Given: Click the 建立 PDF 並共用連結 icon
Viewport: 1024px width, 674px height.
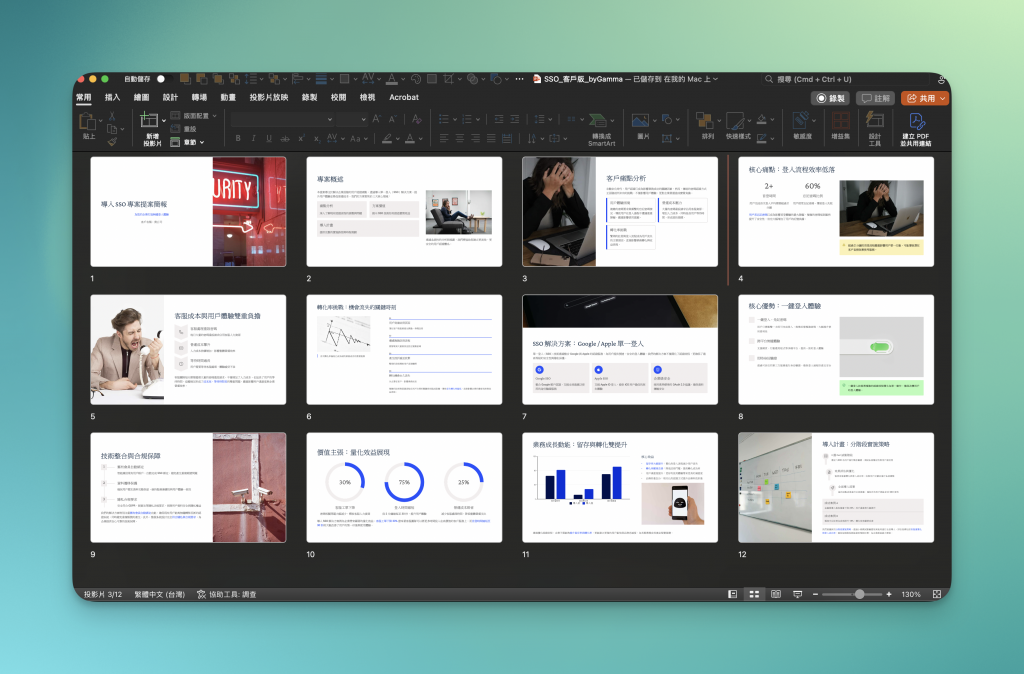Looking at the screenshot, I should tap(917, 121).
